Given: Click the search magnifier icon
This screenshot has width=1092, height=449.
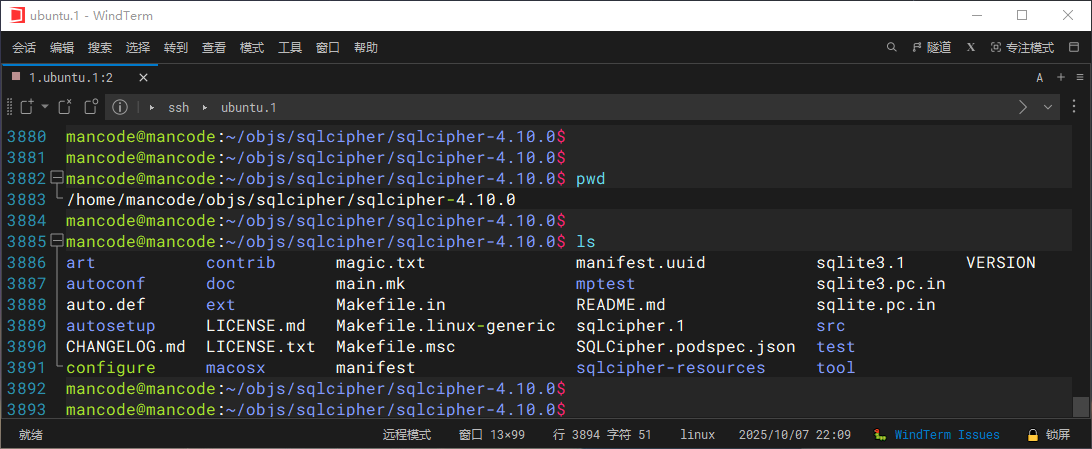Looking at the screenshot, I should point(892,47).
